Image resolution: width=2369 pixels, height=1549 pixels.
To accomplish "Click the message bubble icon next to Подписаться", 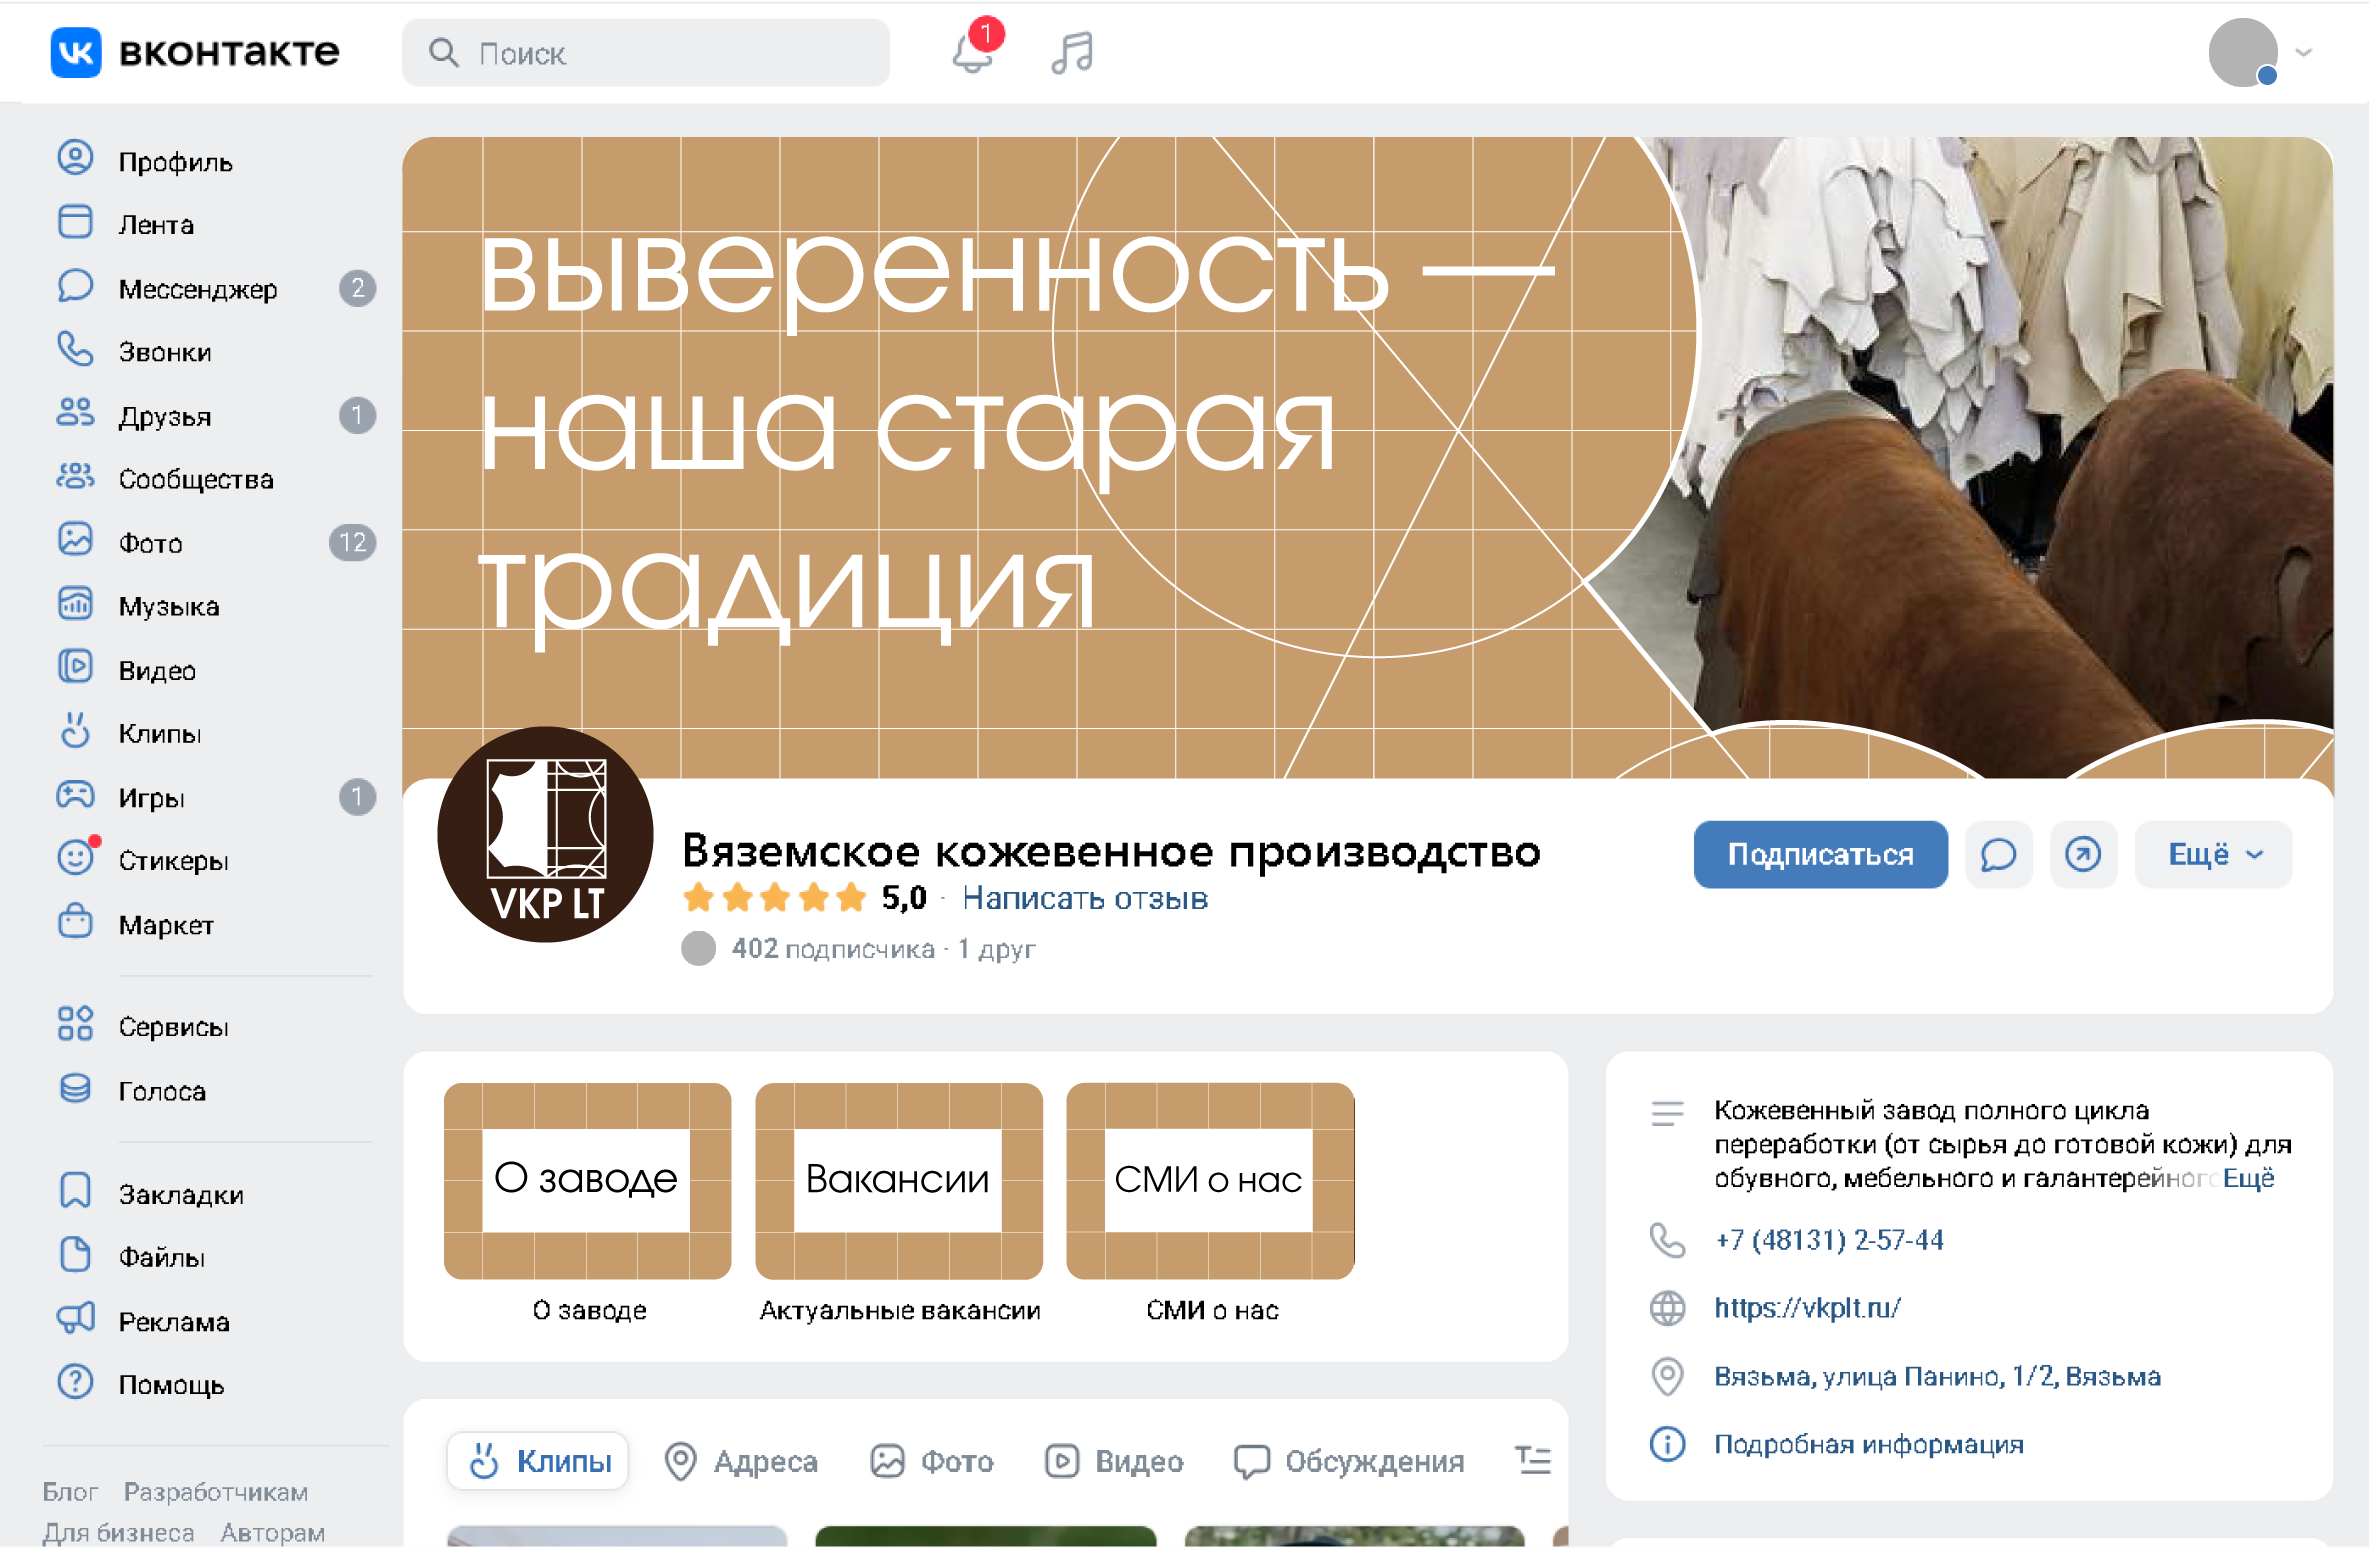I will click(x=1998, y=854).
